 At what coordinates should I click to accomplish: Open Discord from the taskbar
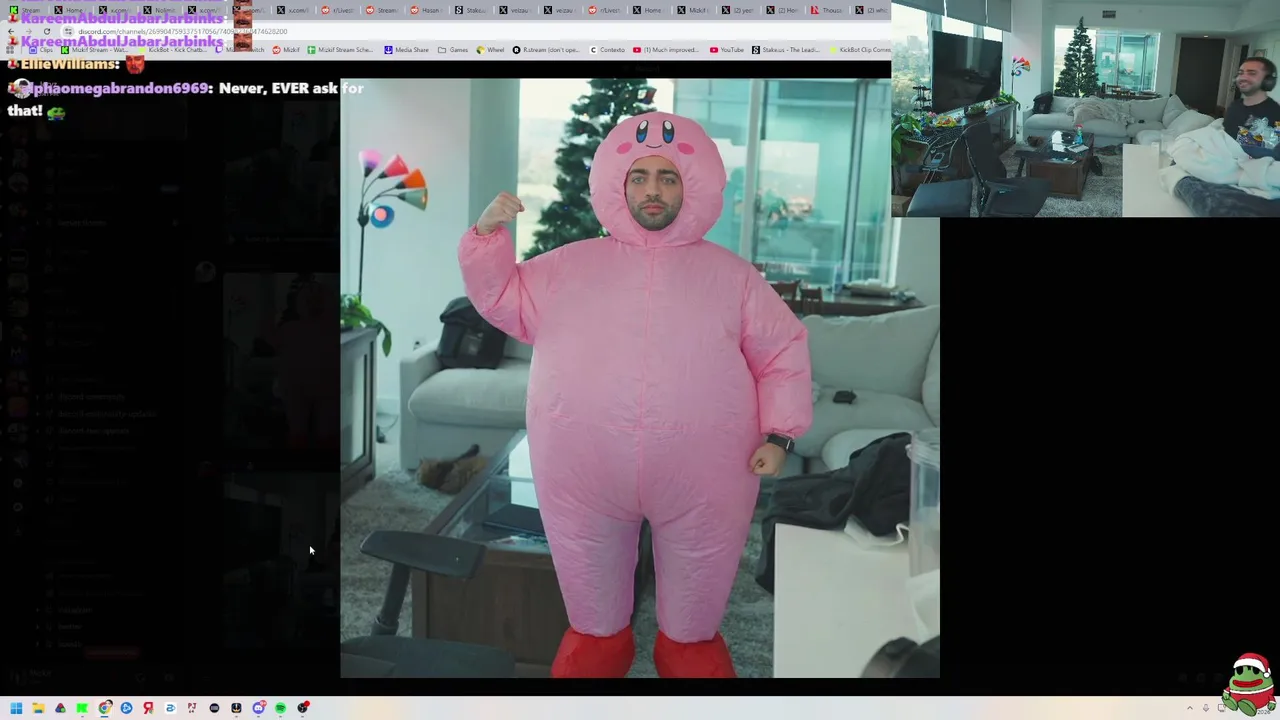click(258, 708)
